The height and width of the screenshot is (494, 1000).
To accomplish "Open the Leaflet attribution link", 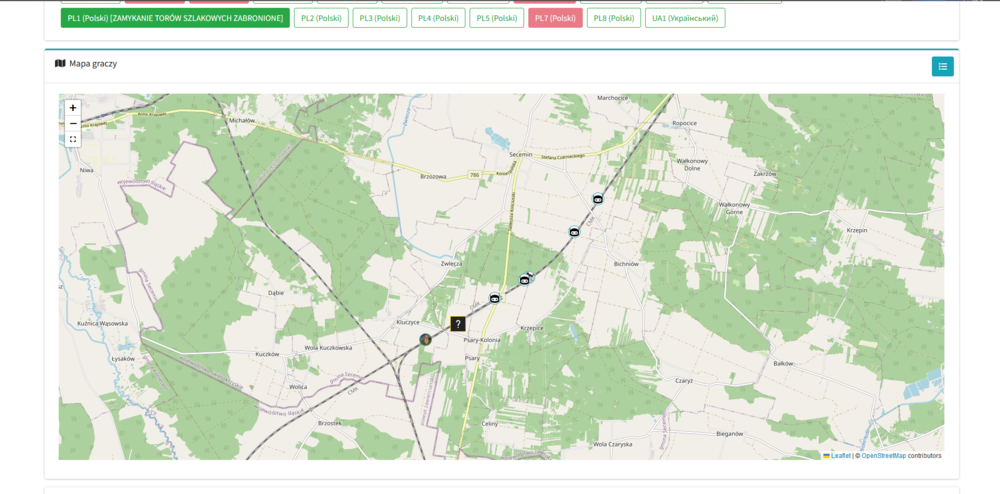I will [x=841, y=456].
